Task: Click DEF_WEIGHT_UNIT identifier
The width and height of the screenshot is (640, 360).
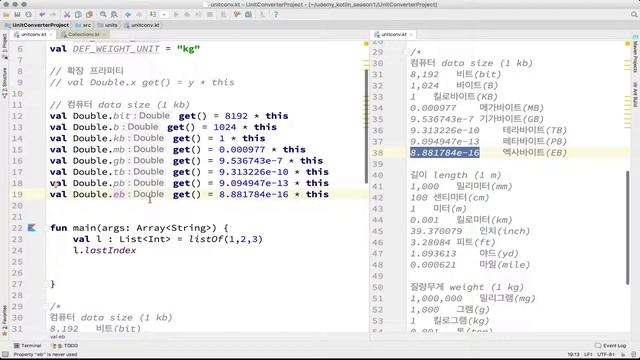Action: tap(116, 49)
